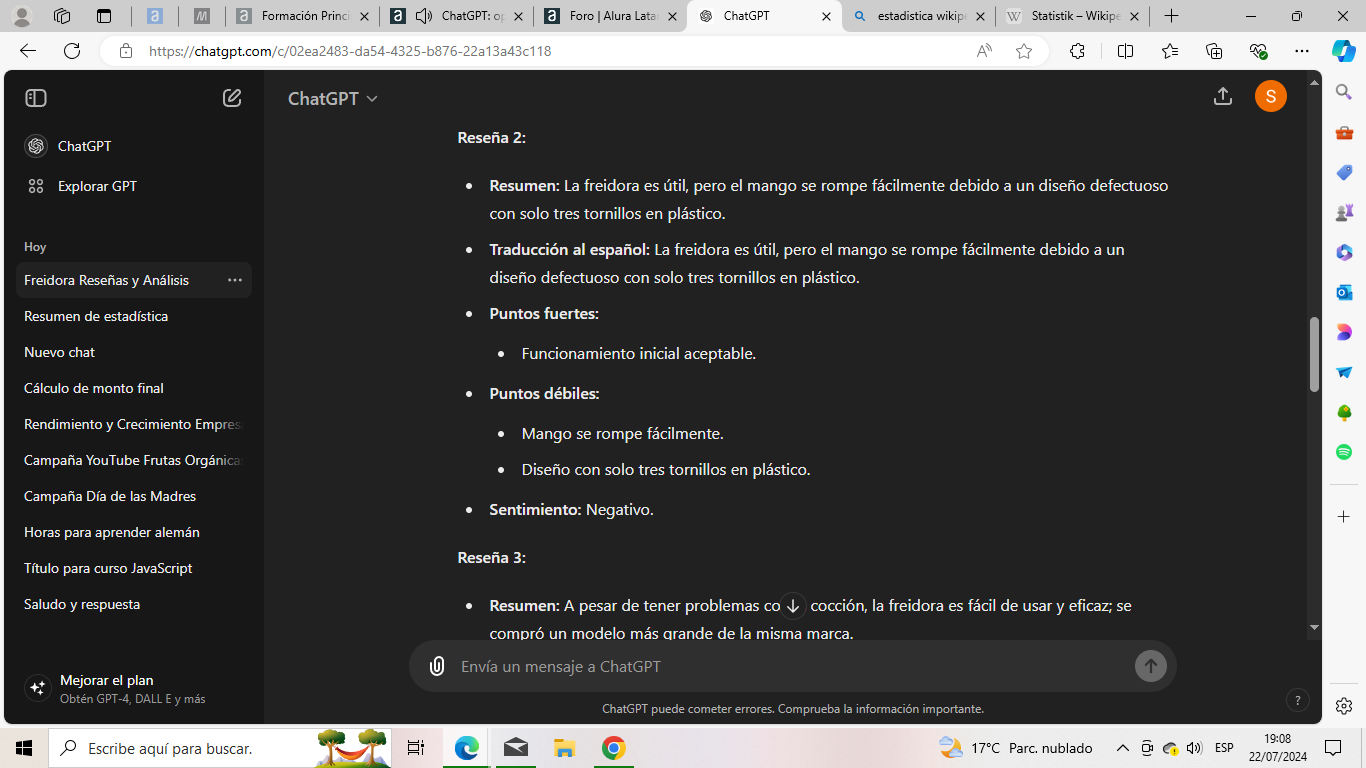The image size is (1366, 768).
Task: Open the browser extensions puzzle icon
Action: (1077, 51)
